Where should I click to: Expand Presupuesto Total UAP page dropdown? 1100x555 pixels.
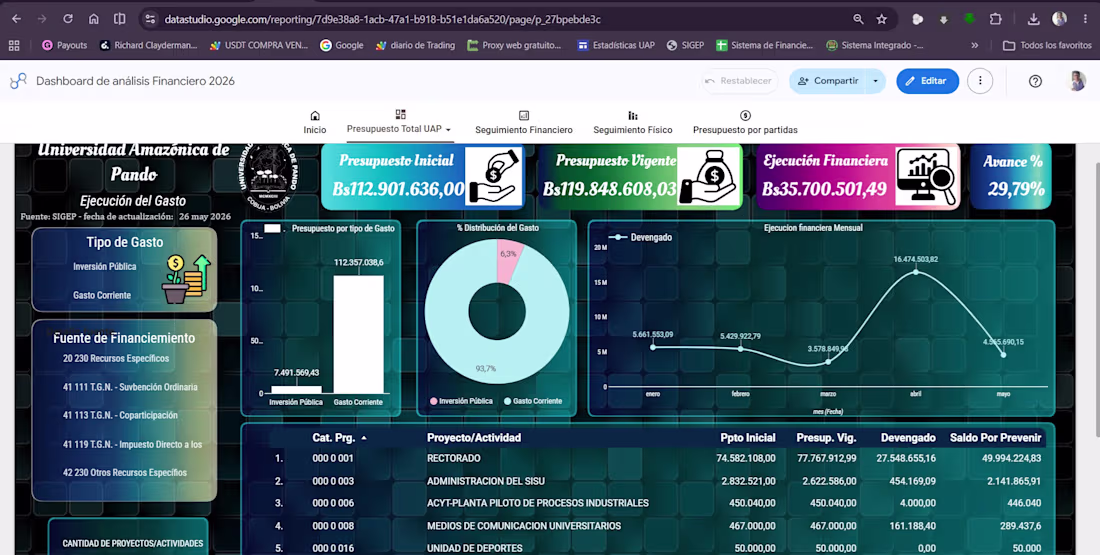448,130
